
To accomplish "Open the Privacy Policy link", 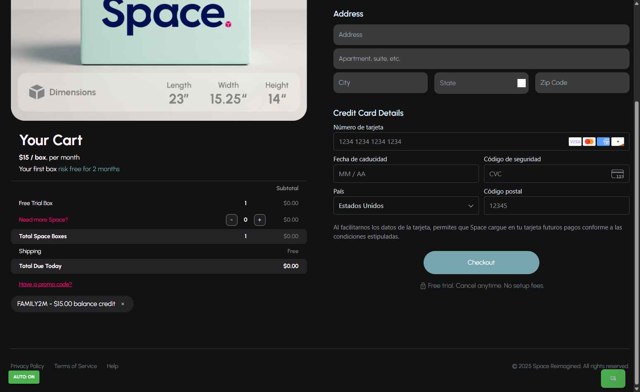I will (x=27, y=366).
